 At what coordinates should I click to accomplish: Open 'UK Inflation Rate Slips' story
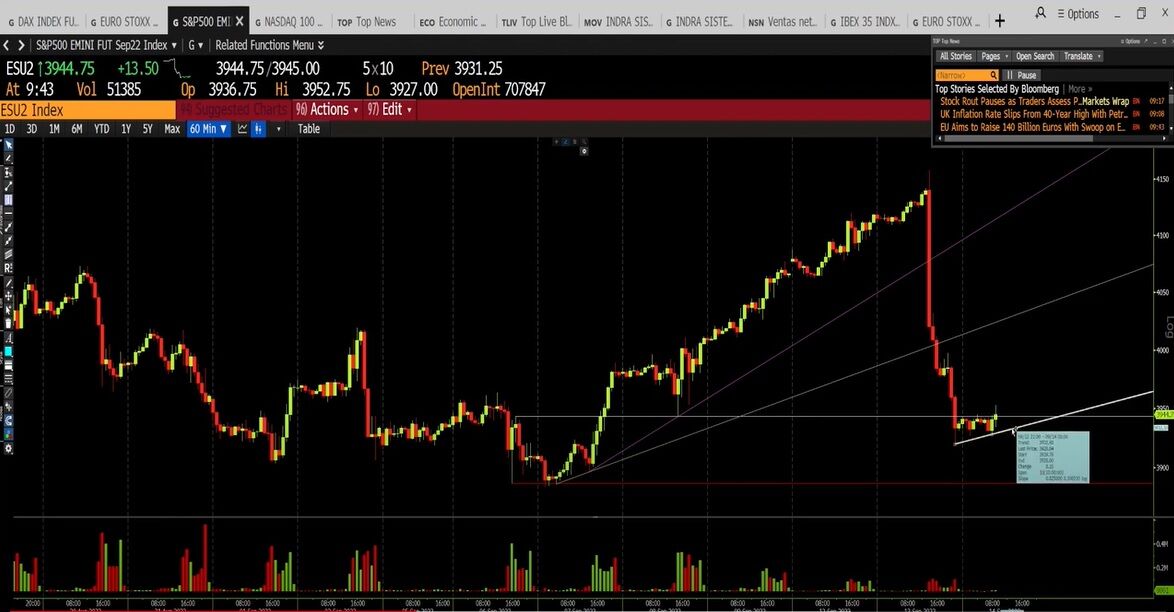pyautogui.click(x=1033, y=114)
